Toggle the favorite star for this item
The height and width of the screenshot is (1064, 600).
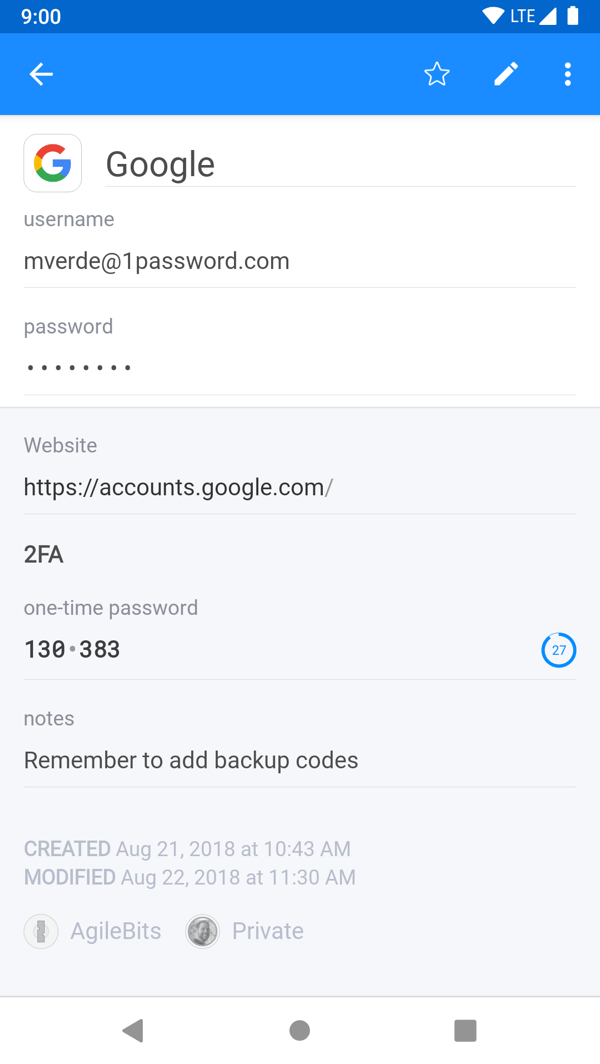click(437, 74)
